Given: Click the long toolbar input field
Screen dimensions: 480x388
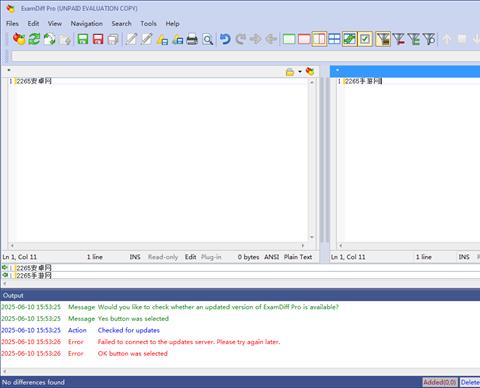Looking at the screenshot, I should coord(246,56).
